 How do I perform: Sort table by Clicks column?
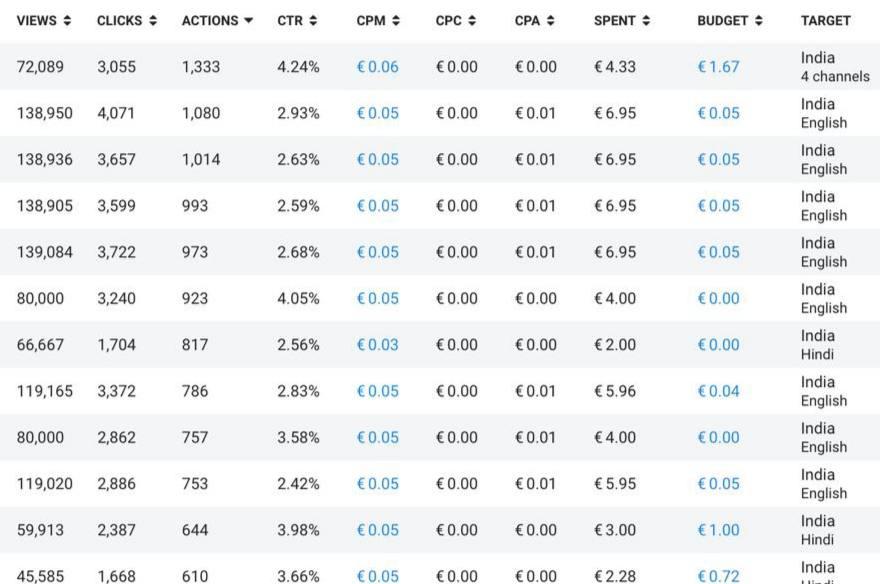tap(126, 20)
